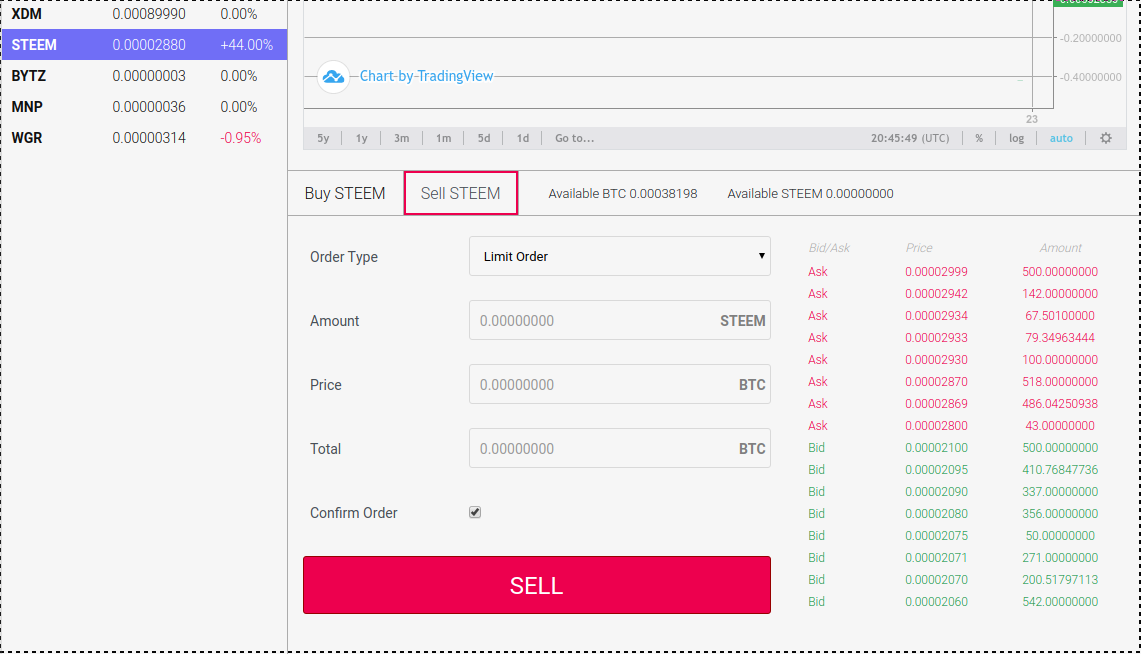Set chart range to 1y
Screen dimensions: 1141x654
362,138
